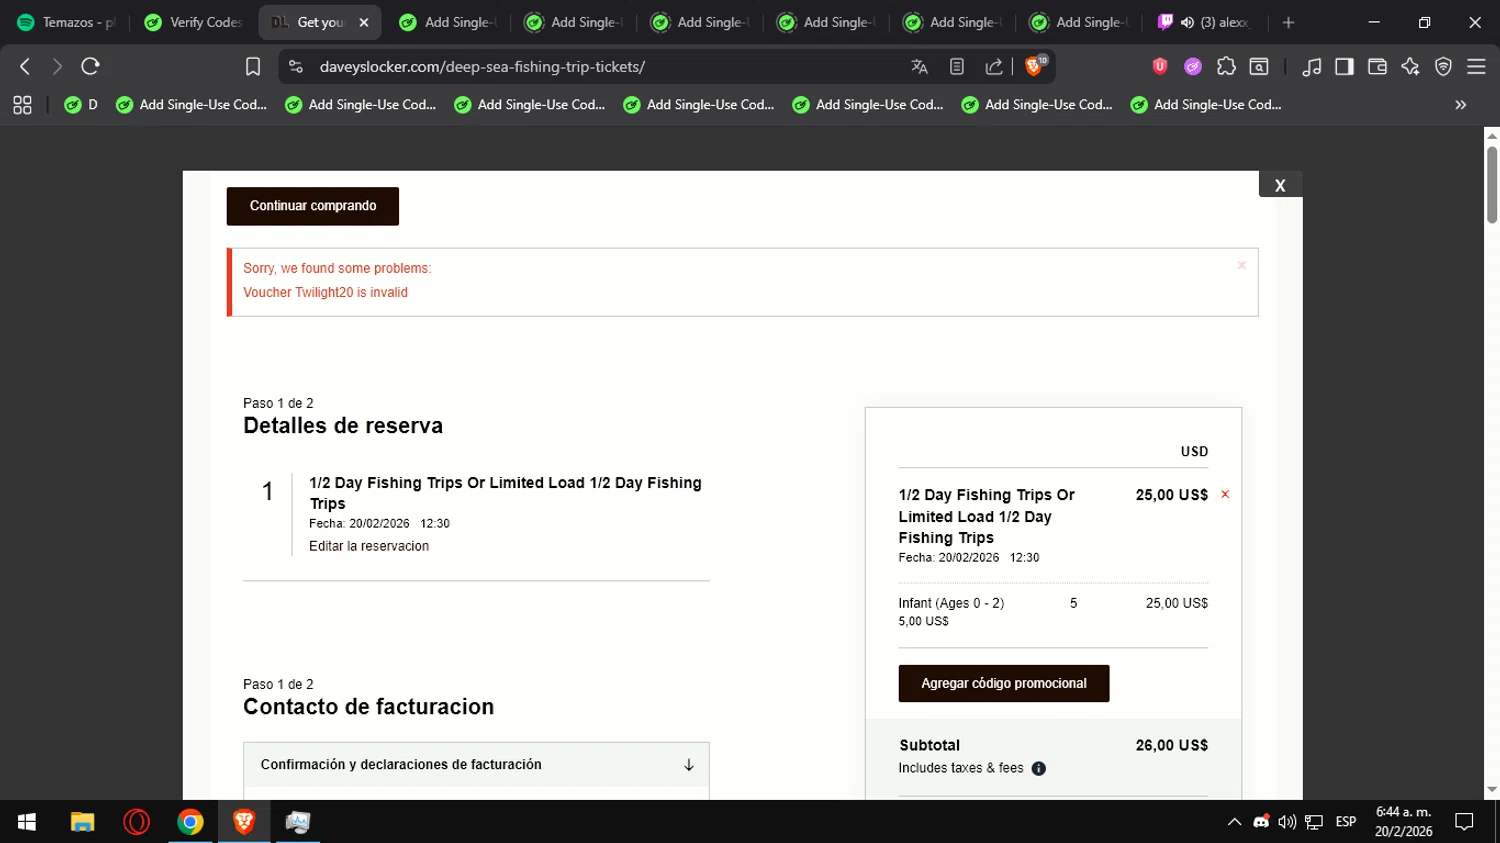
Task: Remove the fishing trip item with red X
Action: [1225, 494]
